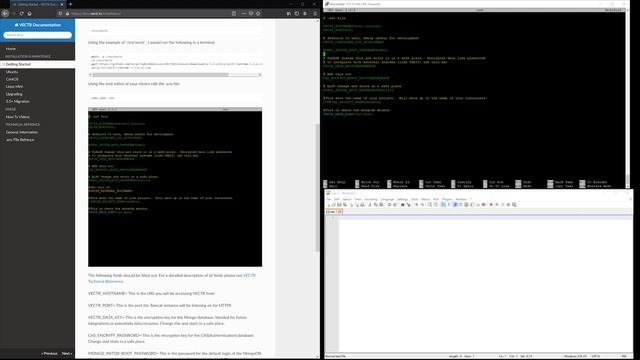Click Notepad++ Open file icon

333,204
